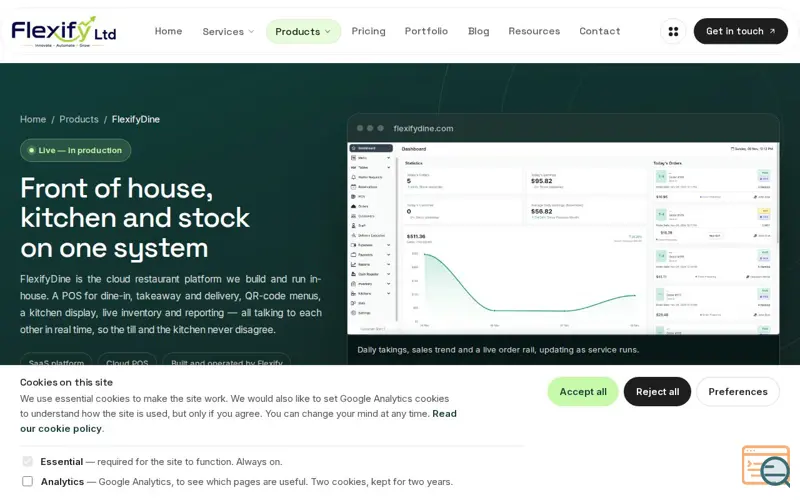Click the Menu icon in preview sidebar

click(x=354, y=158)
